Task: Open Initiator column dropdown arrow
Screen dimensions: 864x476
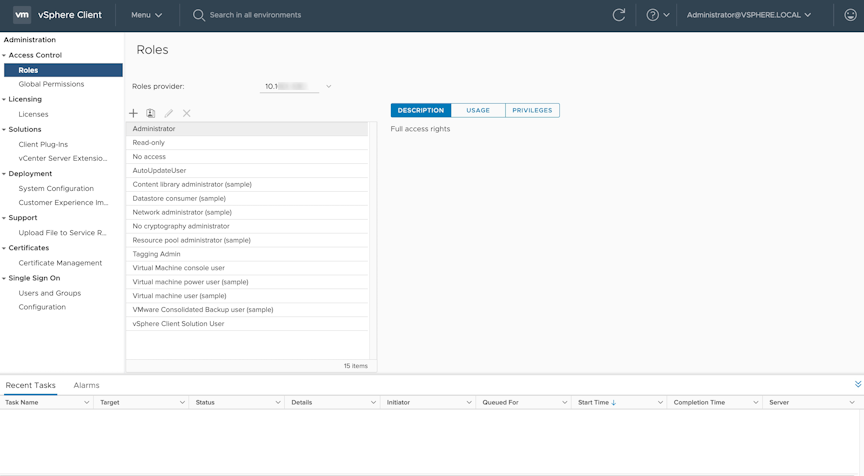Action: [469, 403]
